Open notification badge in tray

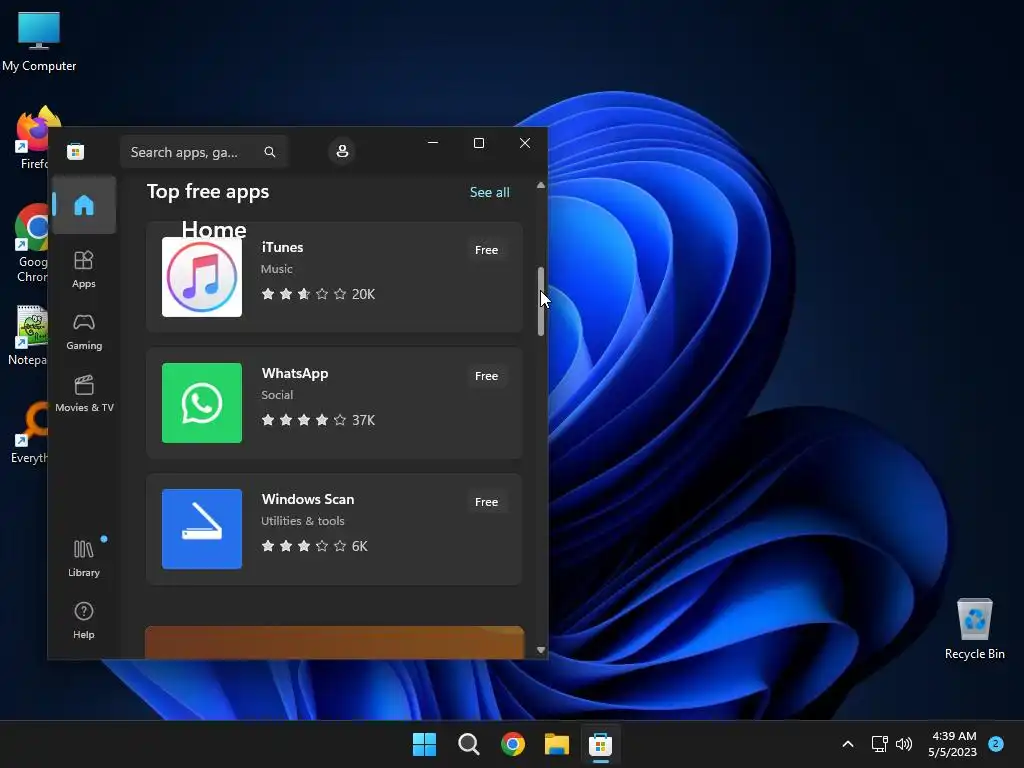point(996,743)
